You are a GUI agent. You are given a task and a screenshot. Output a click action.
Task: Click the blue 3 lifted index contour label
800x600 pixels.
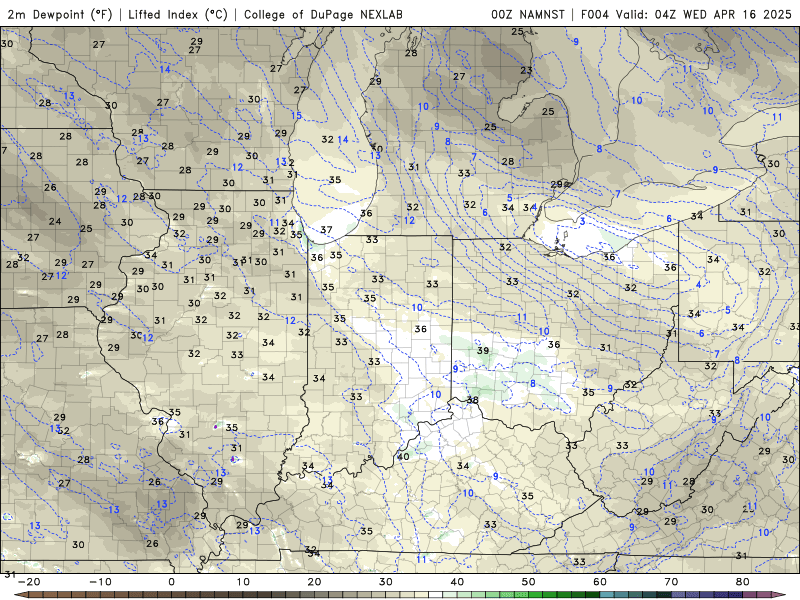(x=582, y=221)
